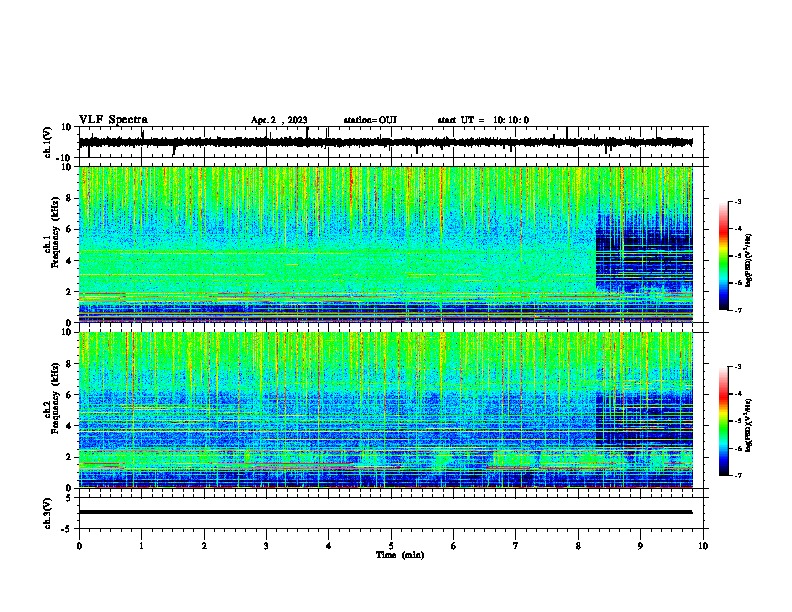The width and height of the screenshot is (792, 612).
Task: Click the 'Time (min)' axis label
Action: [x=400, y=555]
